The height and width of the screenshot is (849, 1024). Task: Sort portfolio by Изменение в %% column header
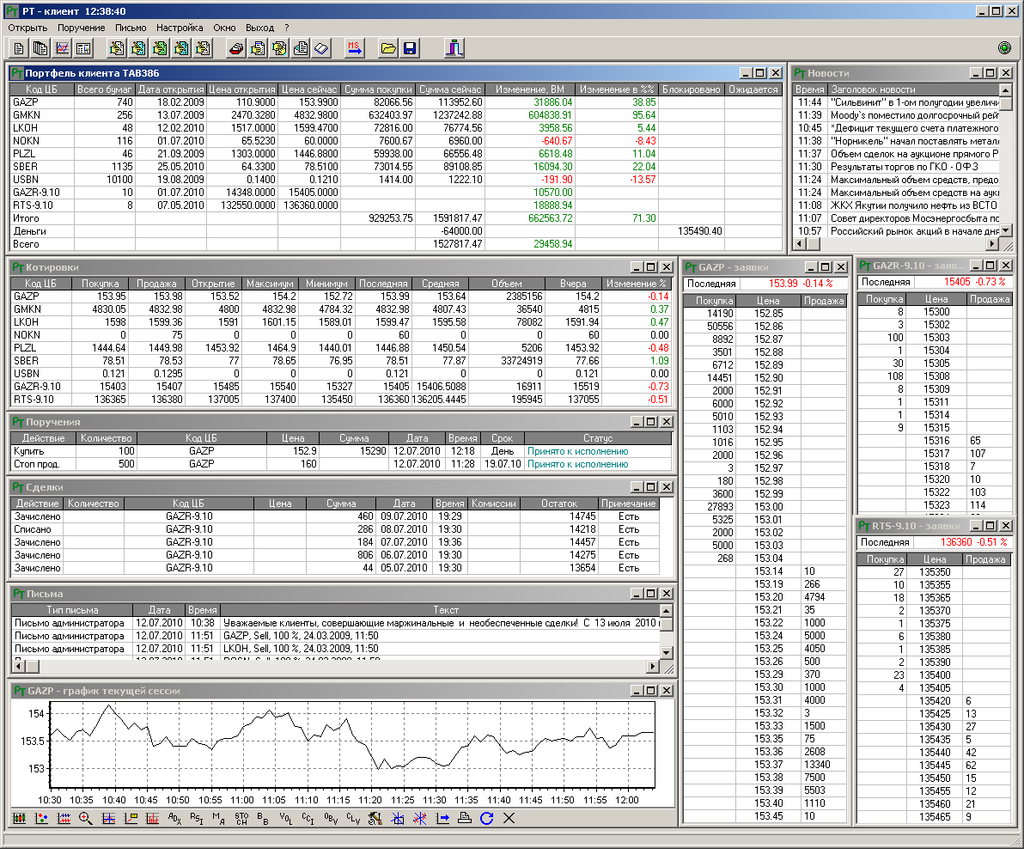617,89
